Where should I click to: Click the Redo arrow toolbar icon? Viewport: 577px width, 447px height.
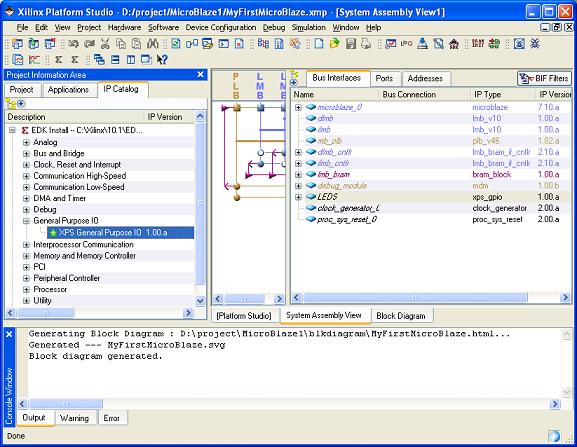coord(89,44)
